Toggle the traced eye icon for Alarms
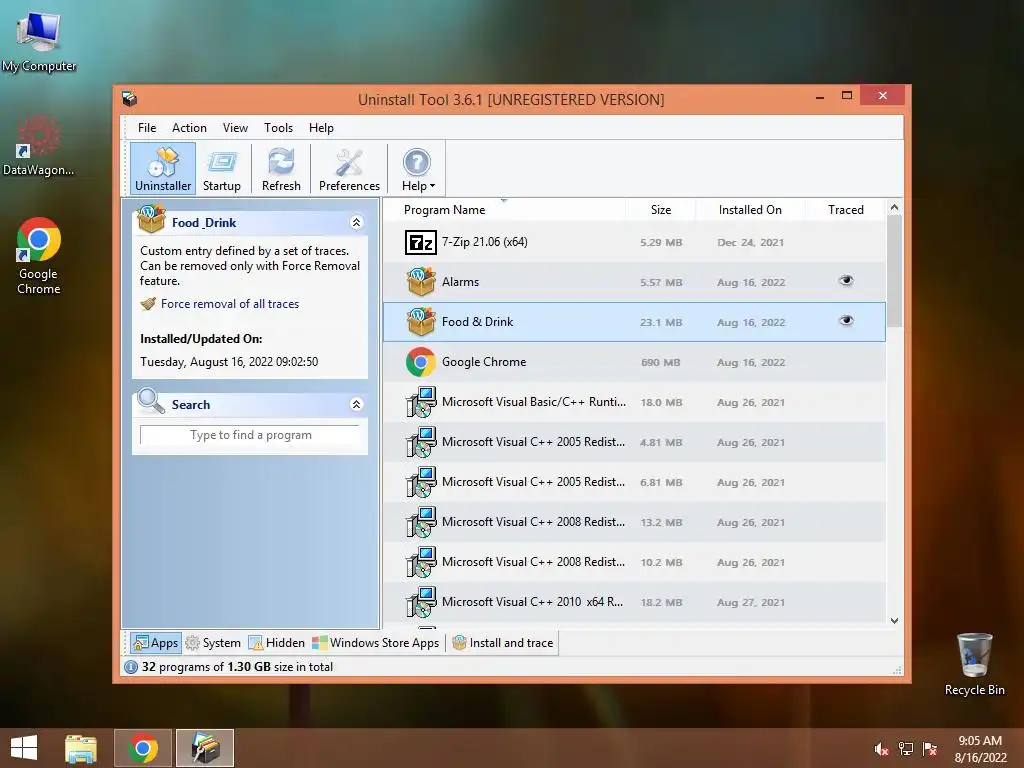1024x768 pixels. click(846, 281)
